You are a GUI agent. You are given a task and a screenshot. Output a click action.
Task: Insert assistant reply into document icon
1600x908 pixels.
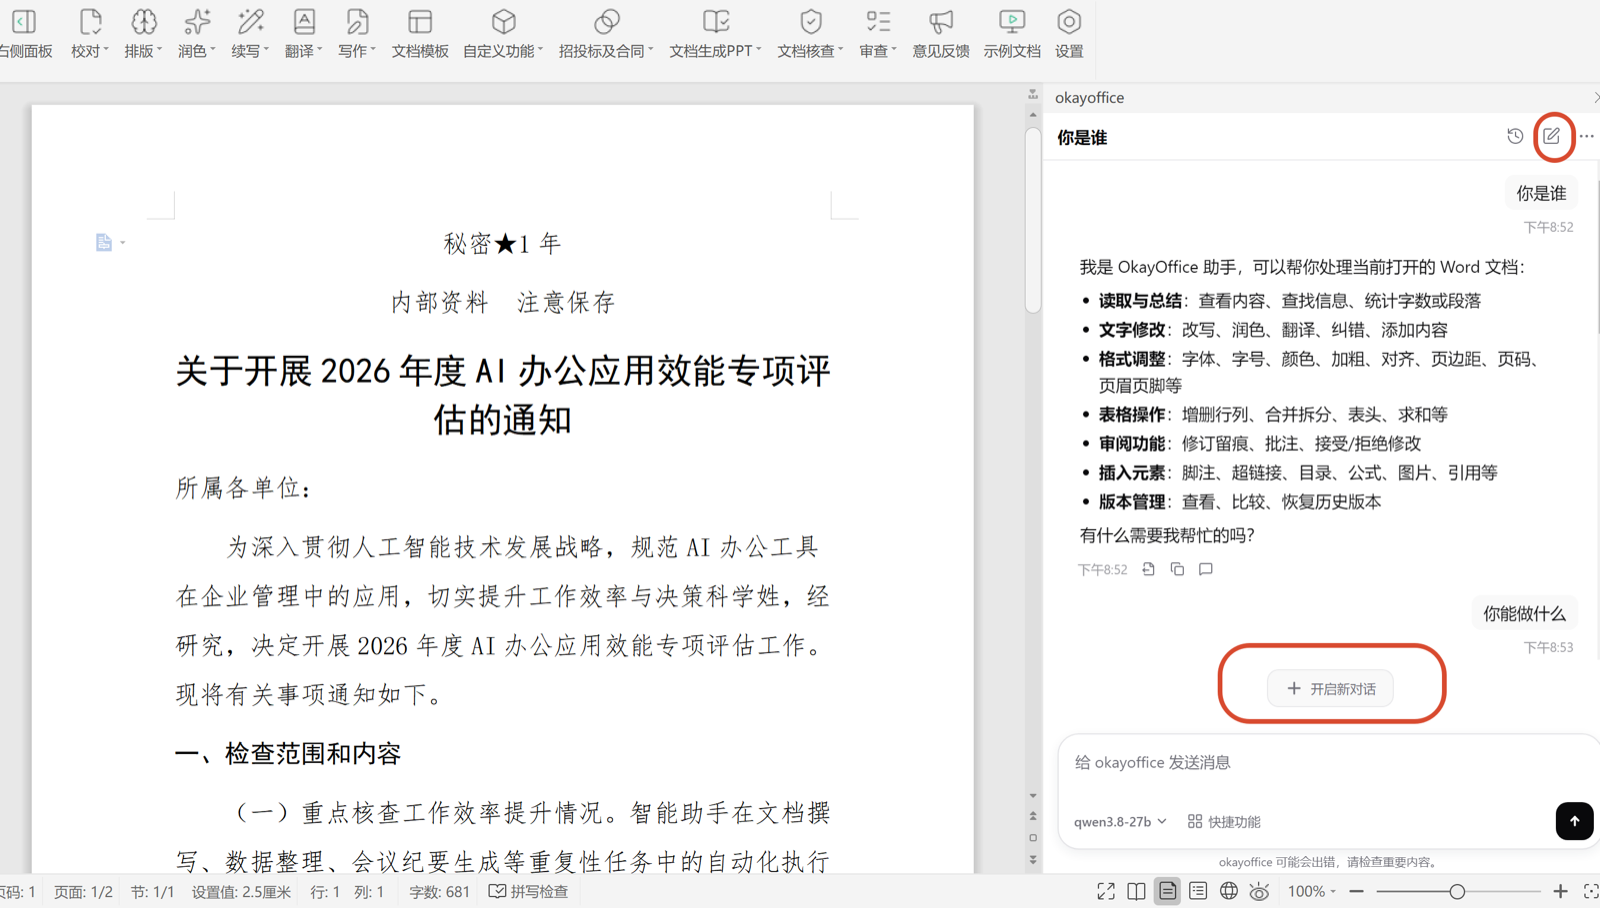(x=1148, y=569)
